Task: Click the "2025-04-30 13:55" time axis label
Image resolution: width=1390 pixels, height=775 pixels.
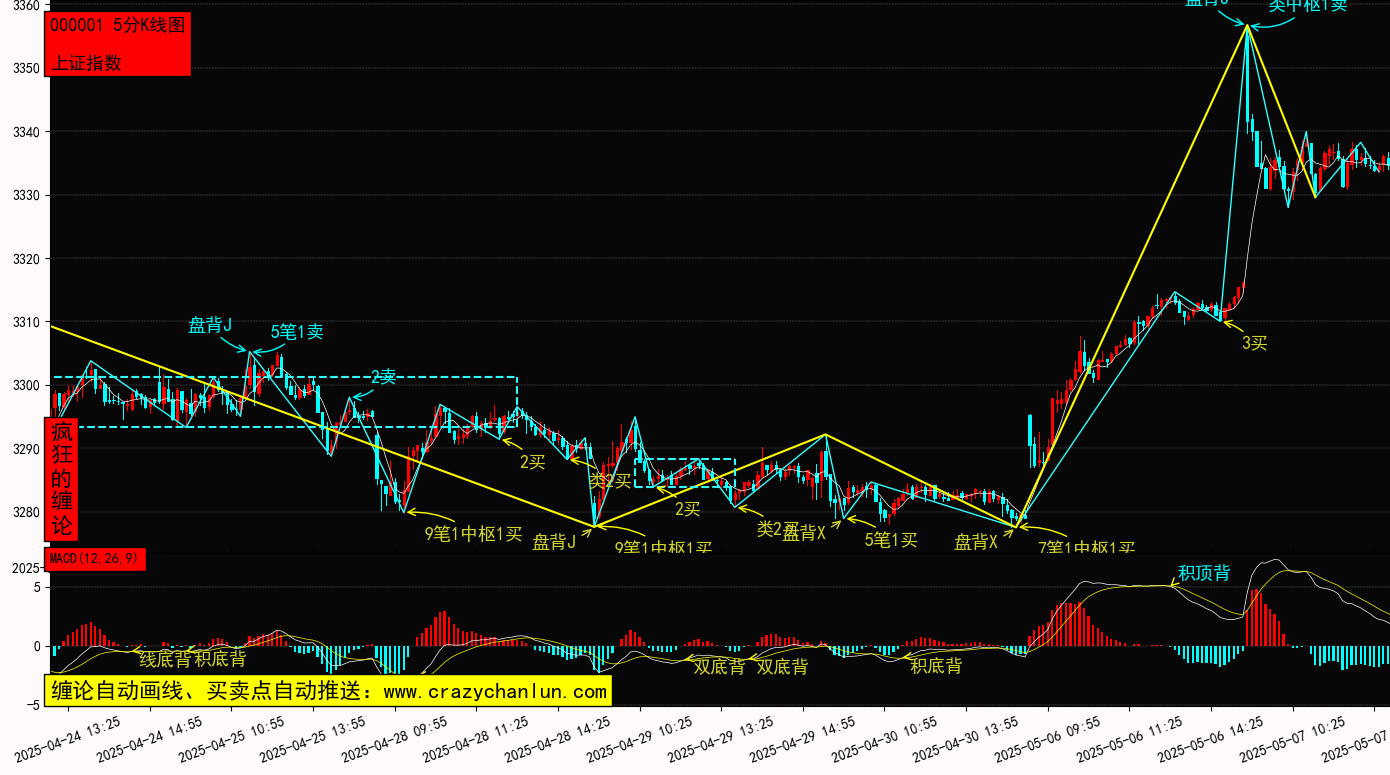Action: [x=967, y=738]
